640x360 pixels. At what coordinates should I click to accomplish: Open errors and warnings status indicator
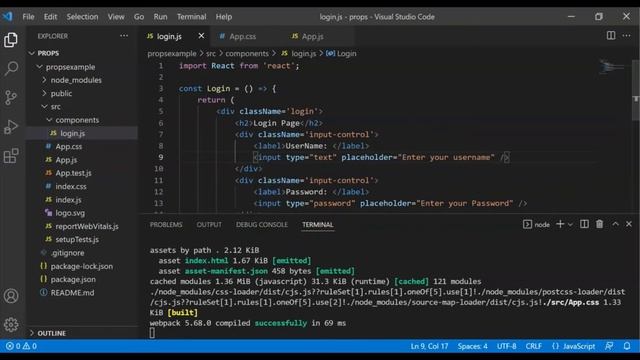[21, 346]
